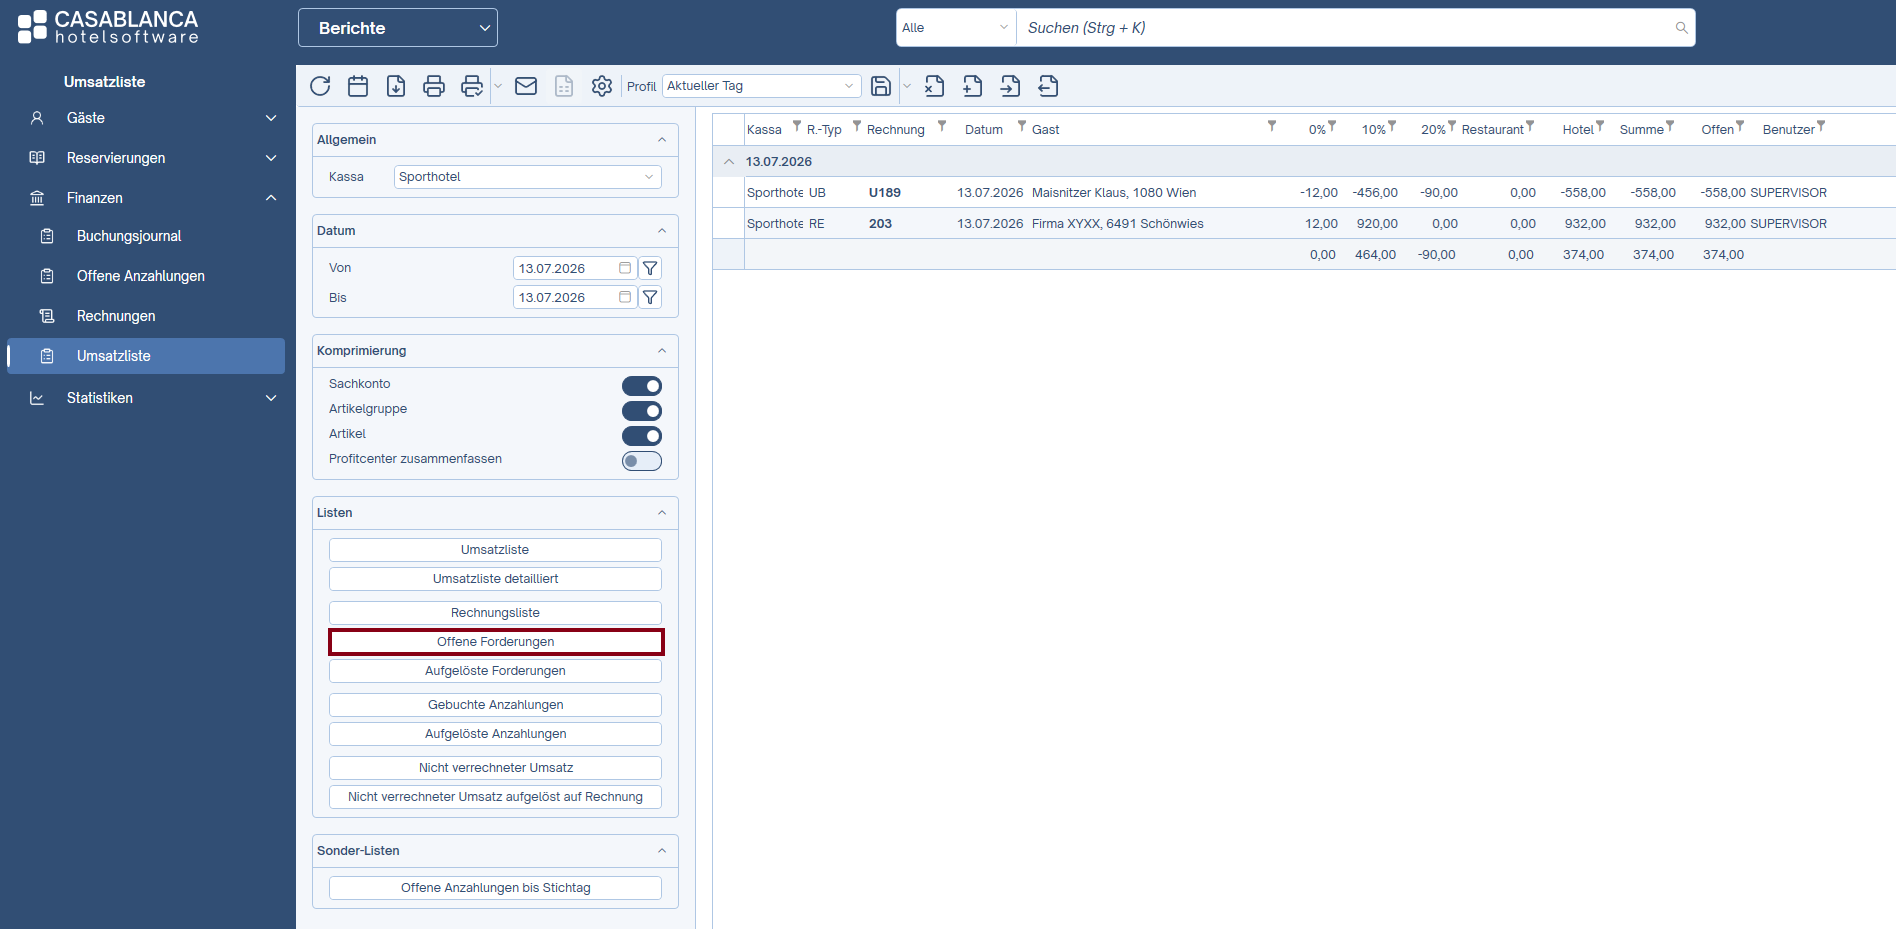The image size is (1896, 929).
Task: Collapse the 13.07.2026 group row
Action: (729, 161)
